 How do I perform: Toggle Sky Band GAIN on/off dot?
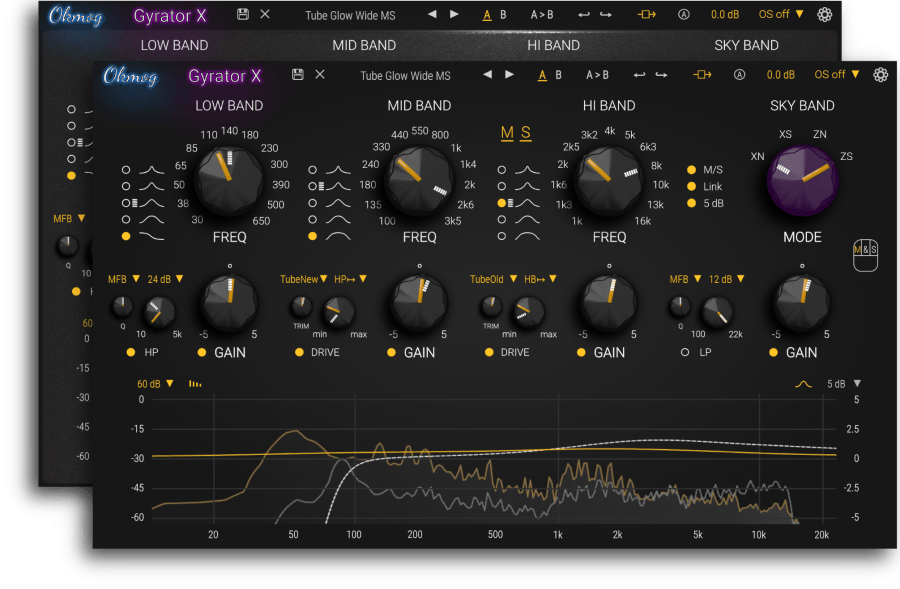point(774,352)
